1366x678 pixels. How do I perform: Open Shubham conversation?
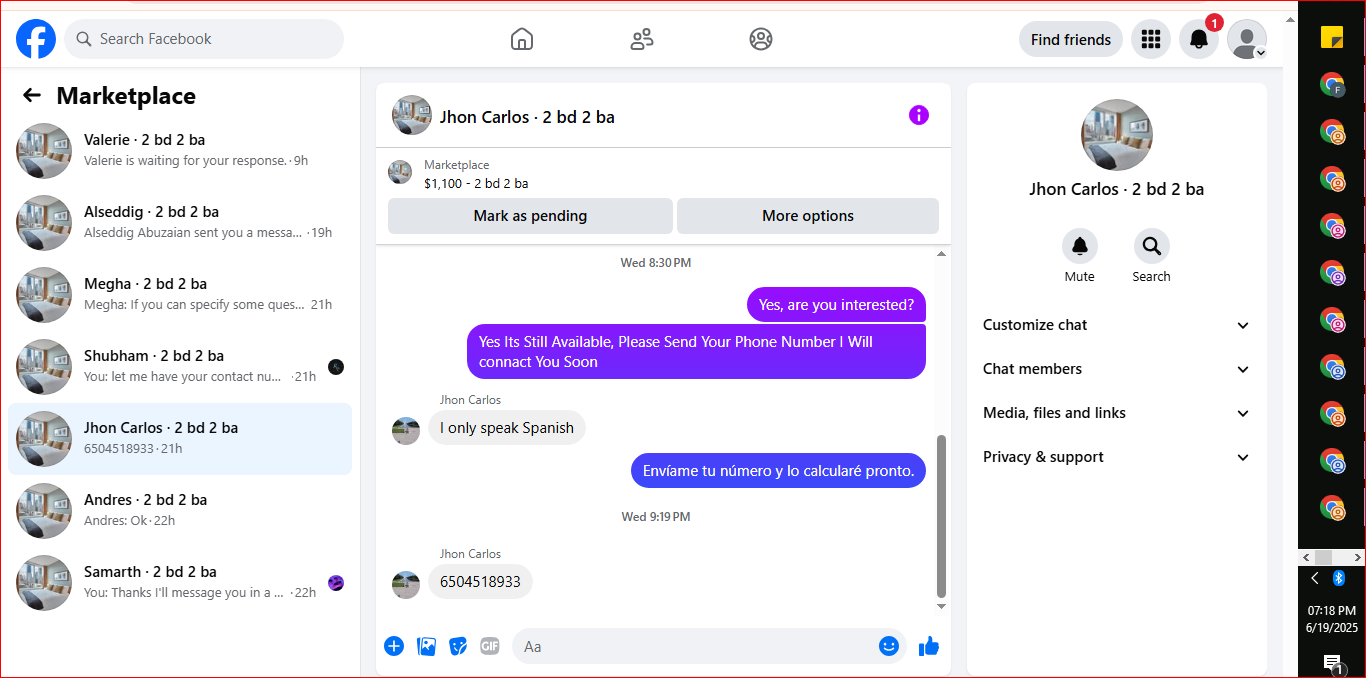(180, 367)
